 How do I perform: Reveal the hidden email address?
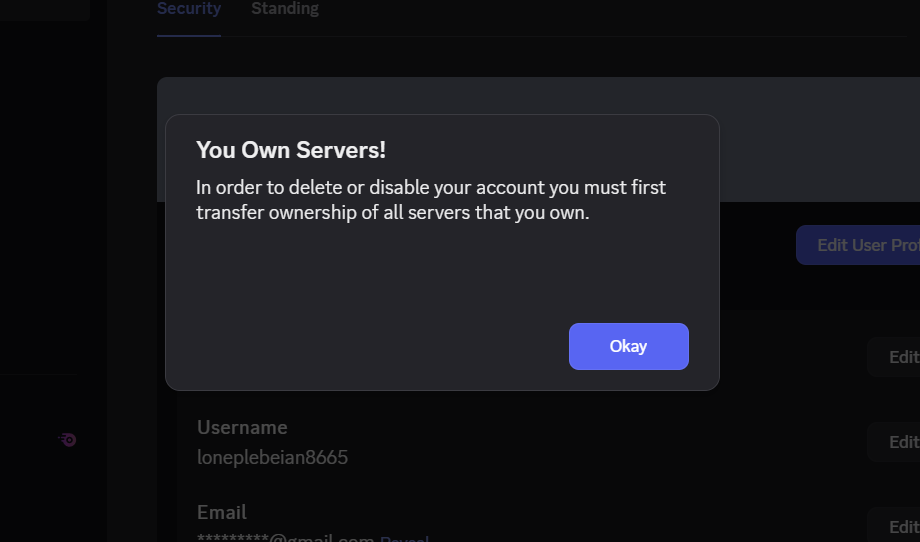(x=404, y=539)
